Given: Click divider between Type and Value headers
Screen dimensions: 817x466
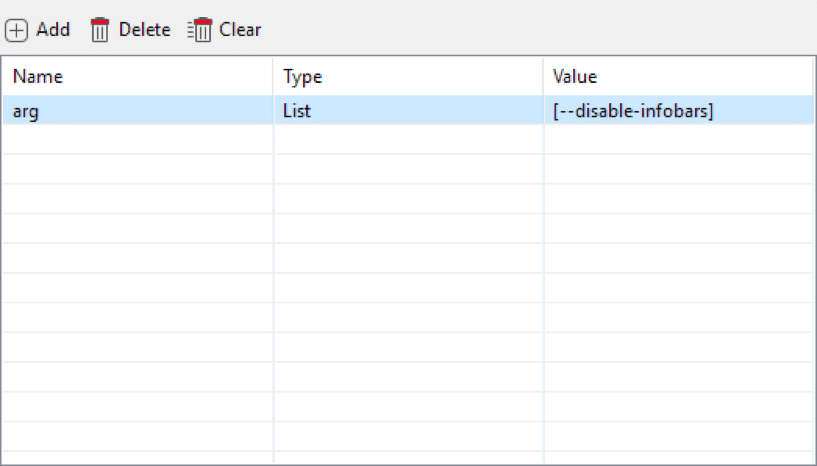Looking at the screenshot, I should tap(544, 77).
